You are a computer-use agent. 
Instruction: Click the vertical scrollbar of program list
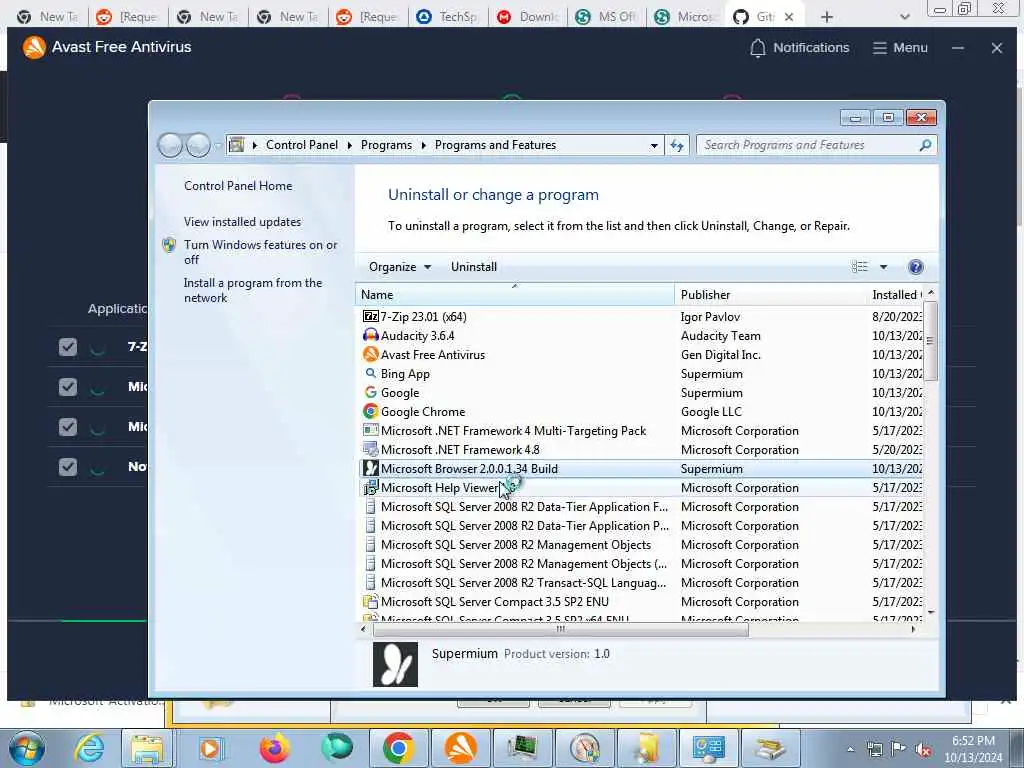click(931, 341)
